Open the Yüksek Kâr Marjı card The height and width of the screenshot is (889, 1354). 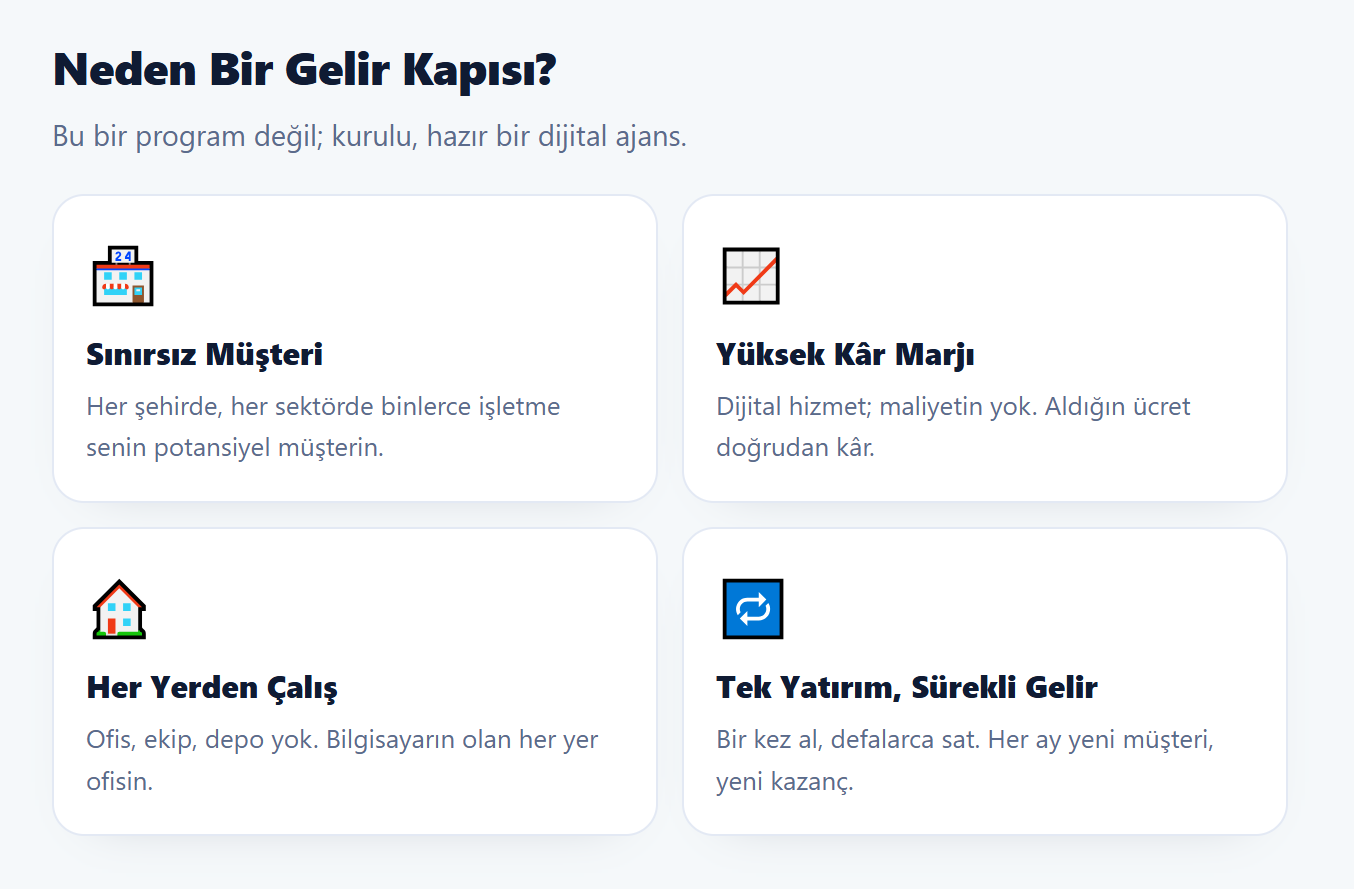point(985,348)
